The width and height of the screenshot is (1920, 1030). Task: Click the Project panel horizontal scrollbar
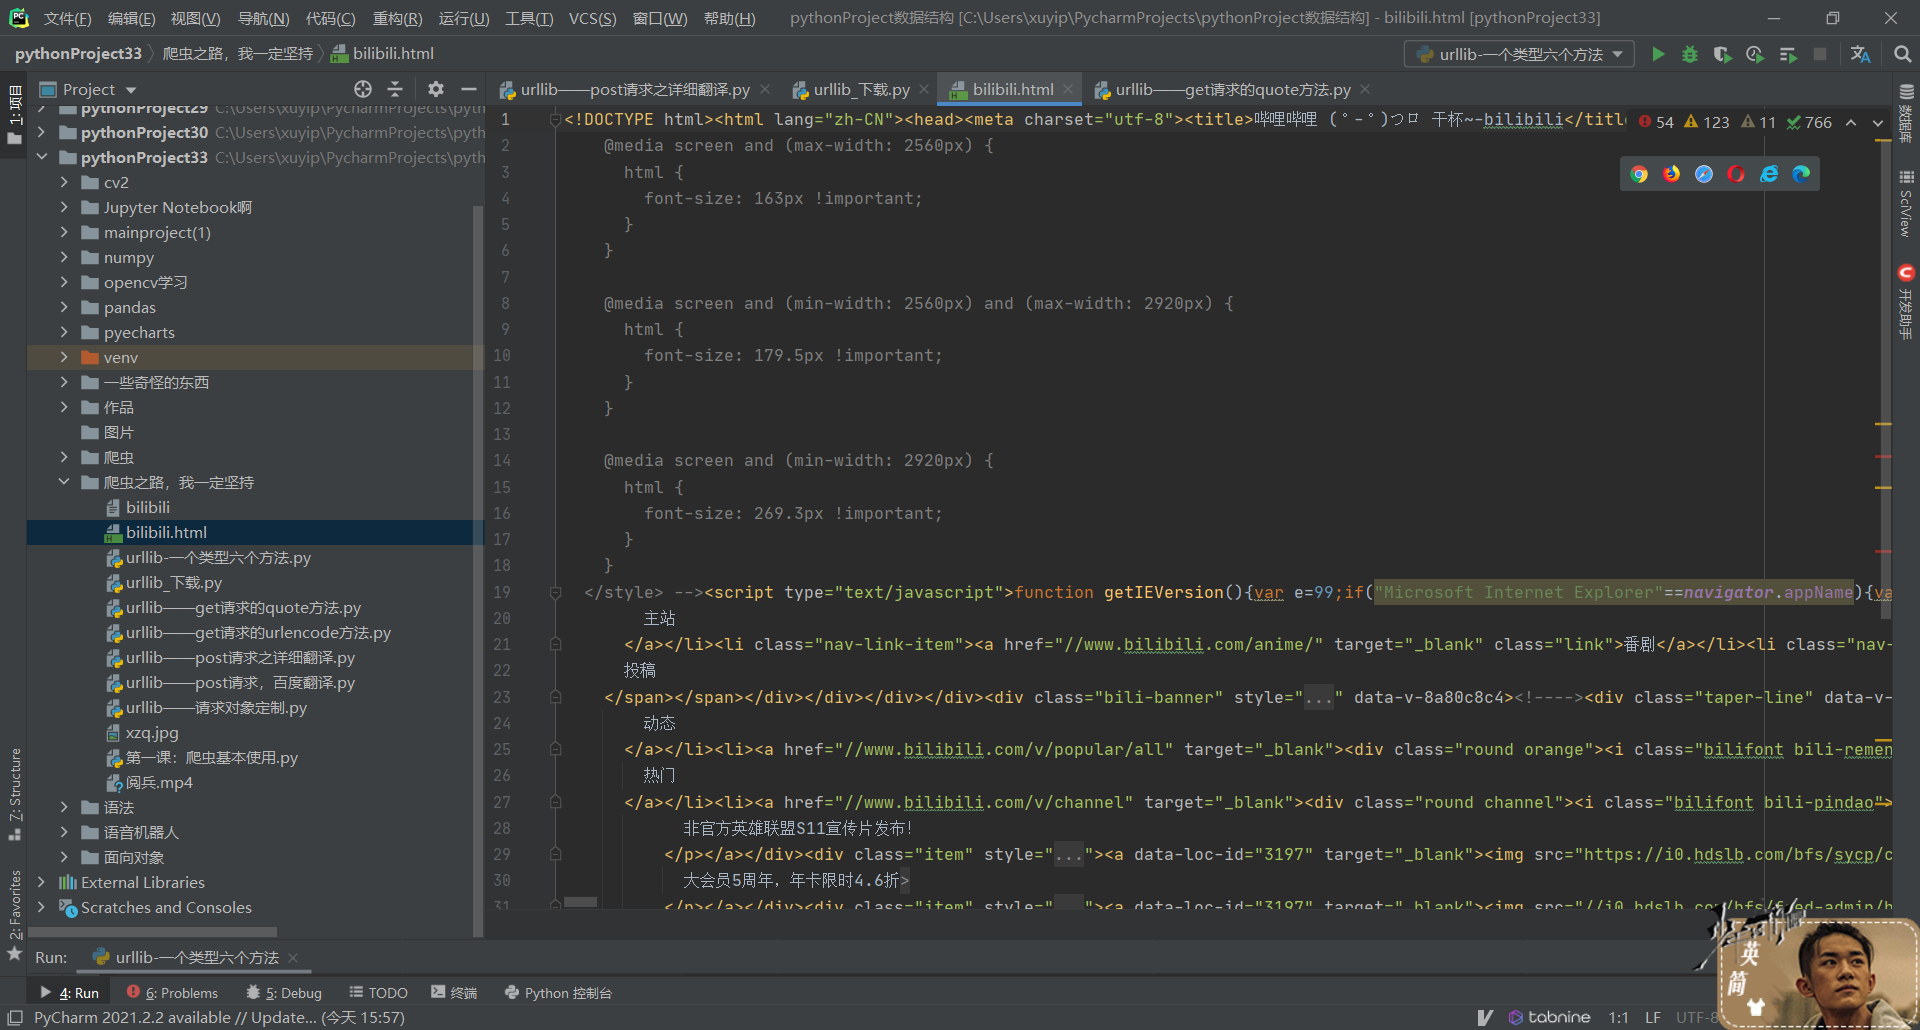(x=153, y=933)
